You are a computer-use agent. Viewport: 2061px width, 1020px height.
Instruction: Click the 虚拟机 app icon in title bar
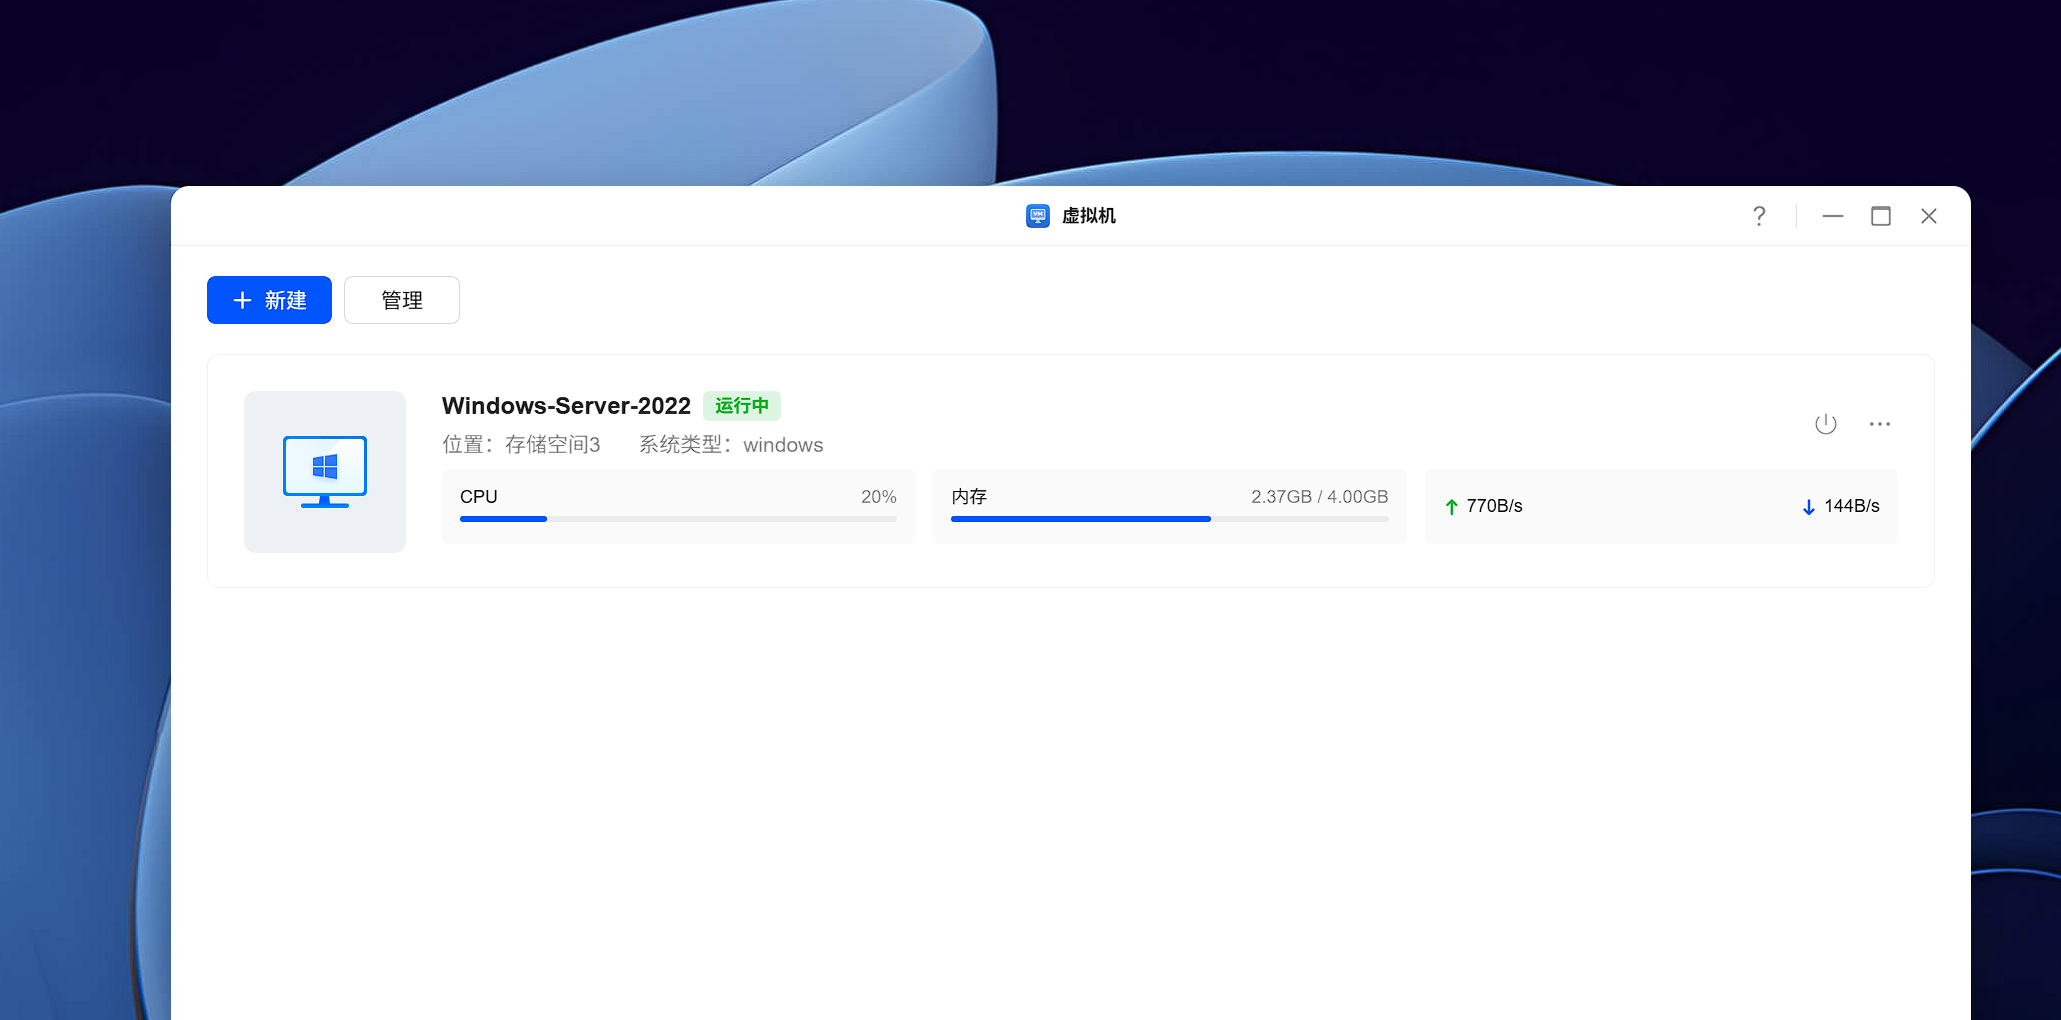1038,216
